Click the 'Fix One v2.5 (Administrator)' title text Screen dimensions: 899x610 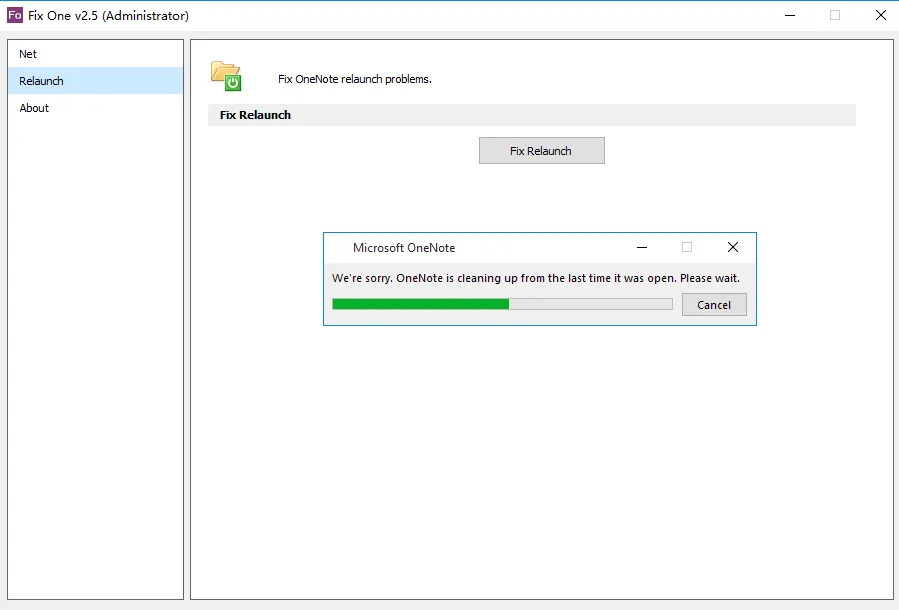tap(108, 15)
